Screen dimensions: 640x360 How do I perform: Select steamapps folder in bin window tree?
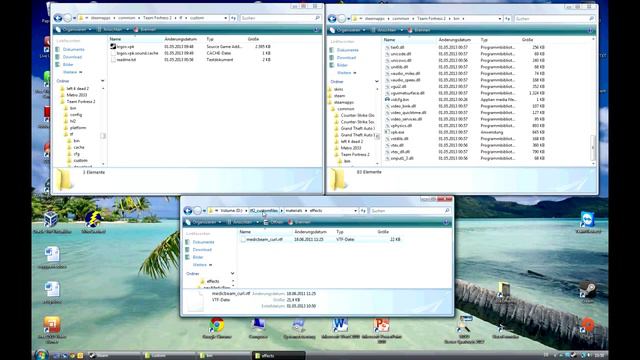pyautogui.click(x=344, y=102)
